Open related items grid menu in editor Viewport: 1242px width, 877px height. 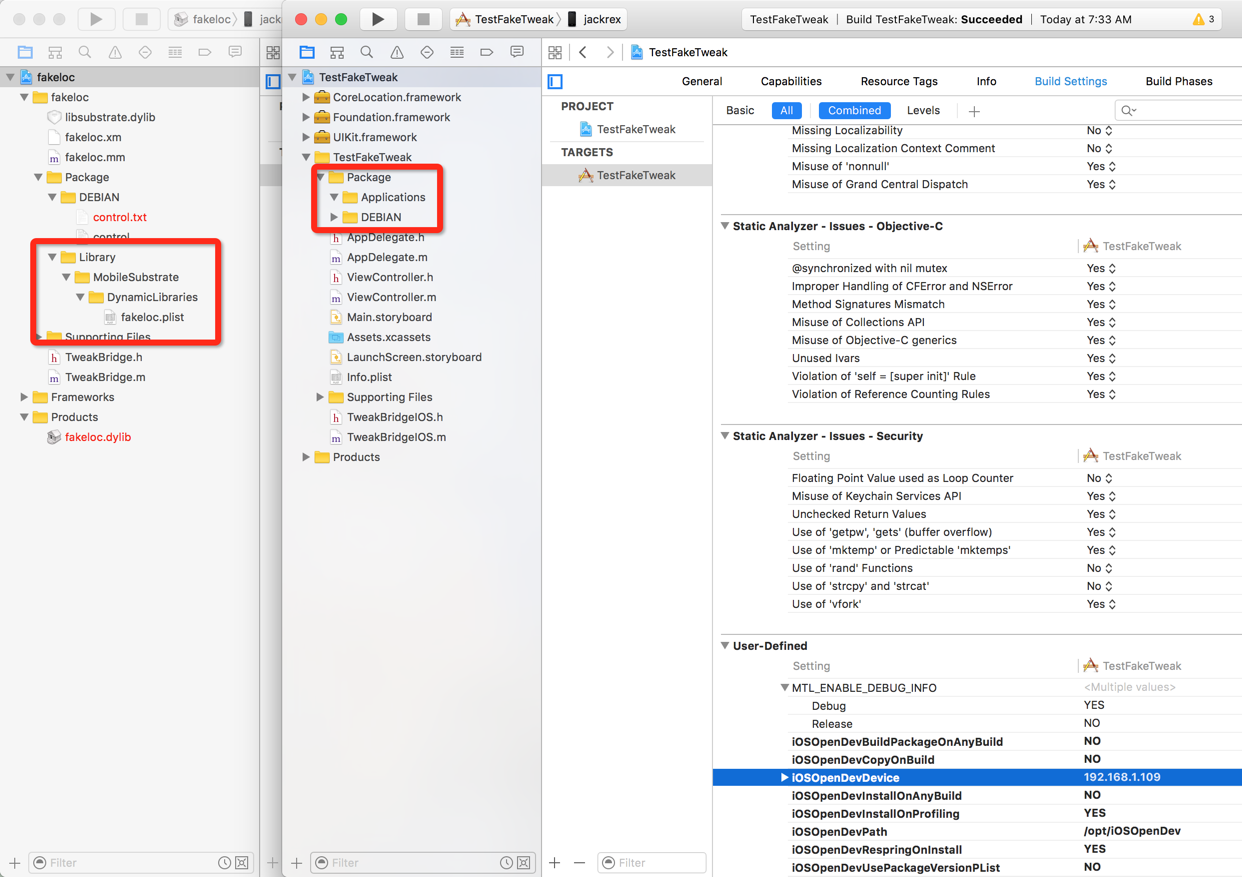click(x=555, y=52)
